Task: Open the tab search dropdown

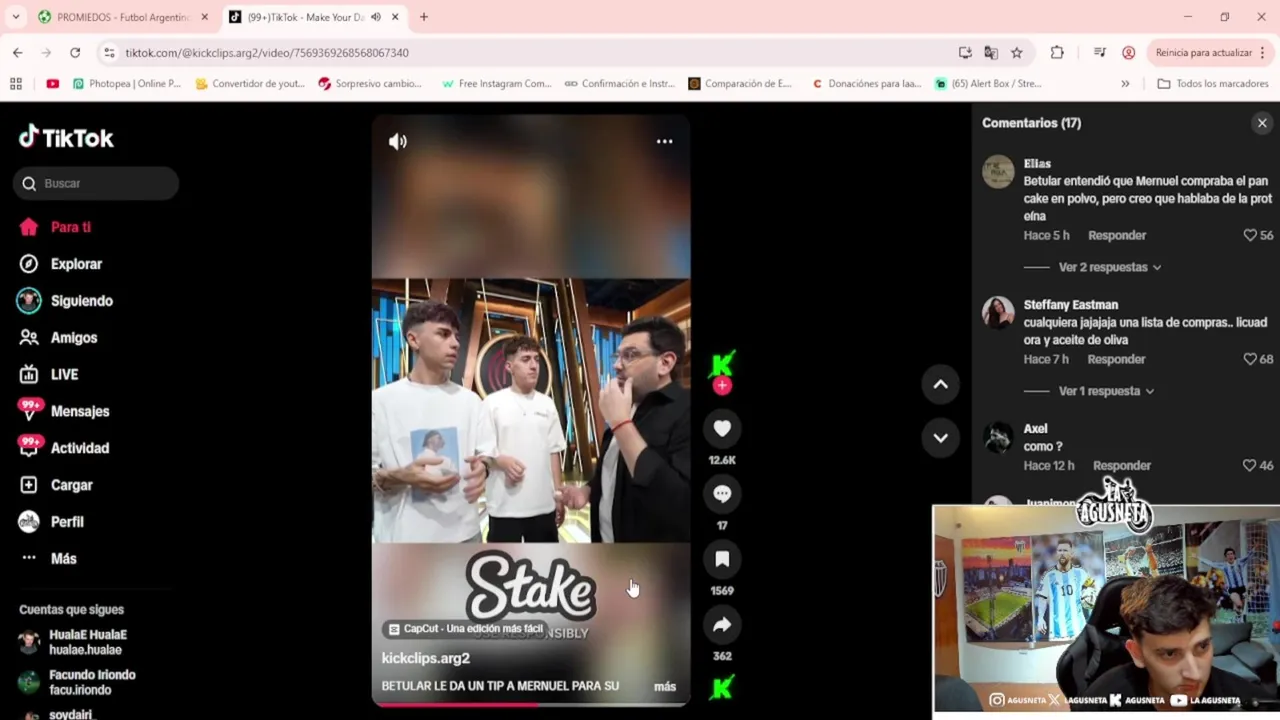Action: tap(15, 17)
